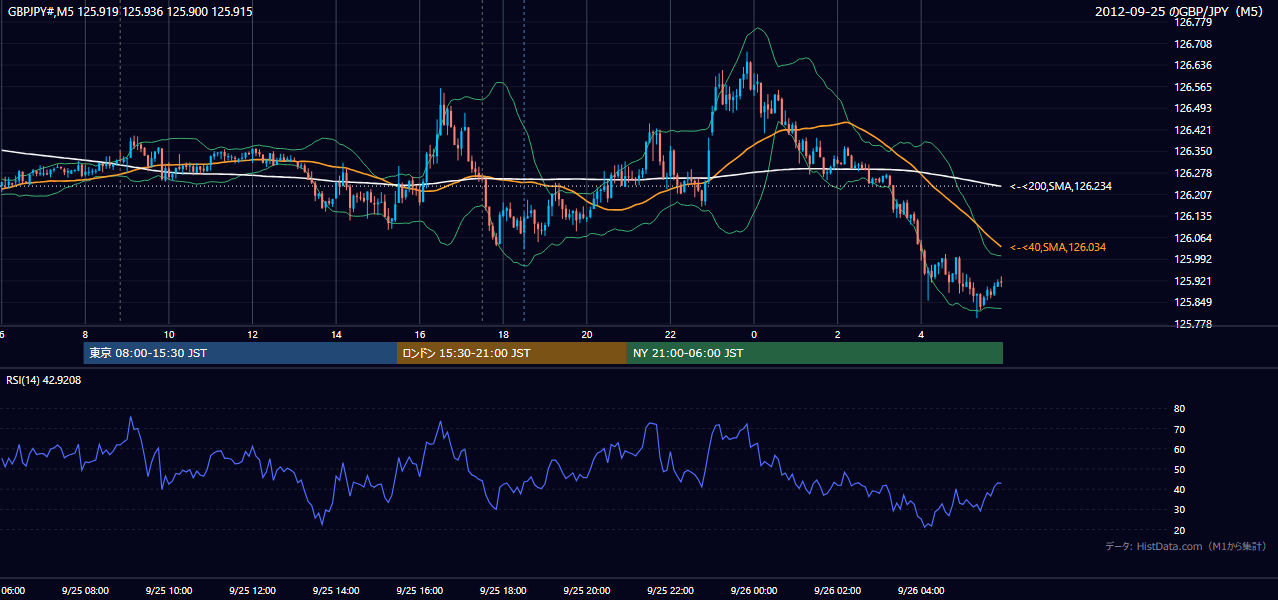
Task: Click the 126.565 price axis label
Action: [x=1191, y=87]
